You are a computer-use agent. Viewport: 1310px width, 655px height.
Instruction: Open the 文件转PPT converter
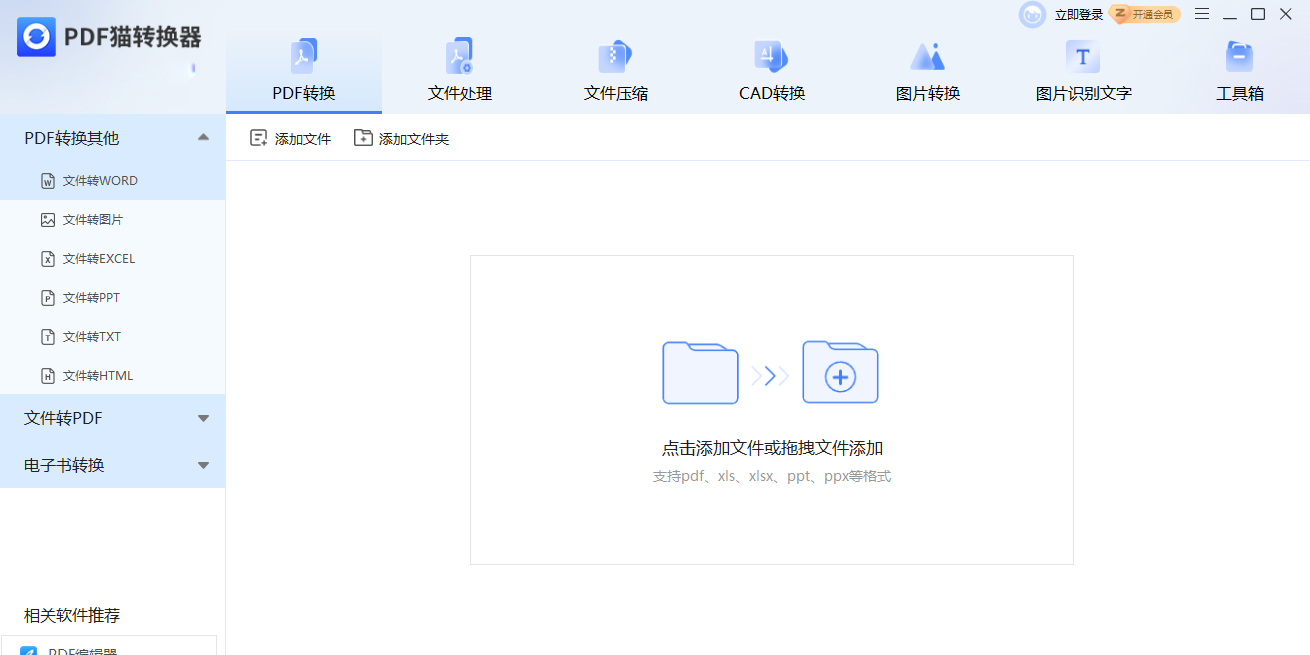[x=100, y=297]
